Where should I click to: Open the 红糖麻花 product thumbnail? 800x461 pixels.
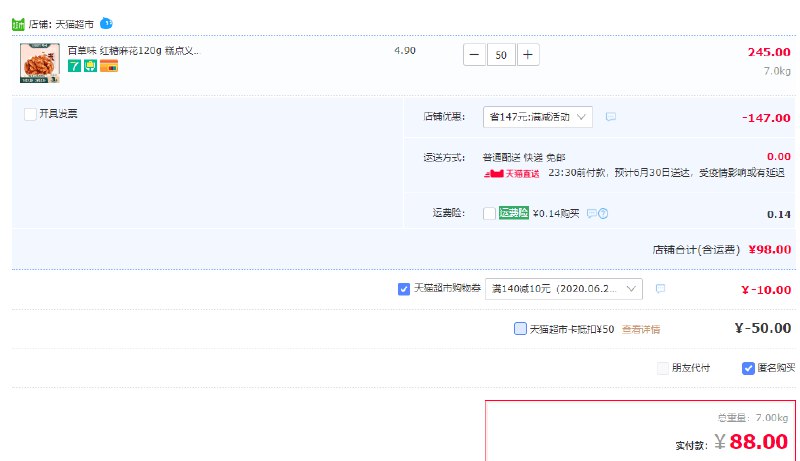tap(40, 63)
